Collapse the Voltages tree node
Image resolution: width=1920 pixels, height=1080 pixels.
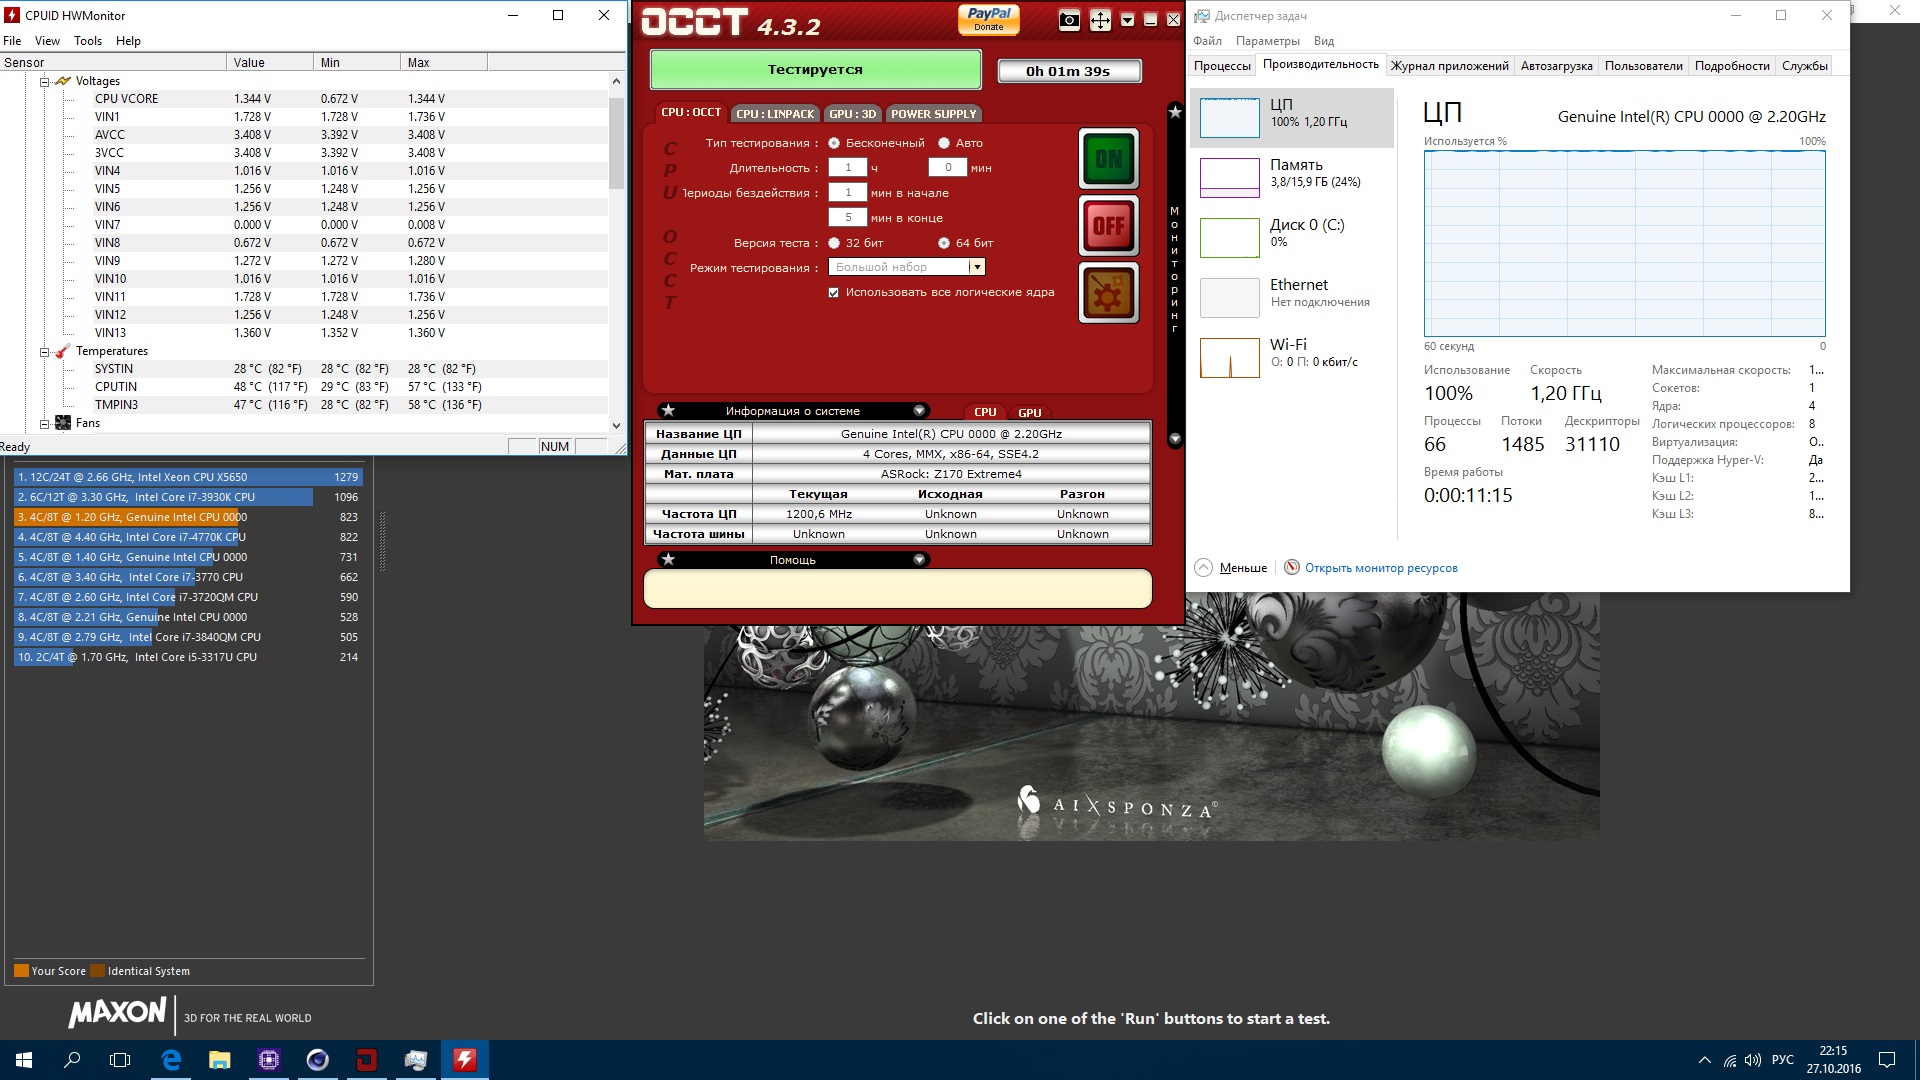[x=45, y=82]
